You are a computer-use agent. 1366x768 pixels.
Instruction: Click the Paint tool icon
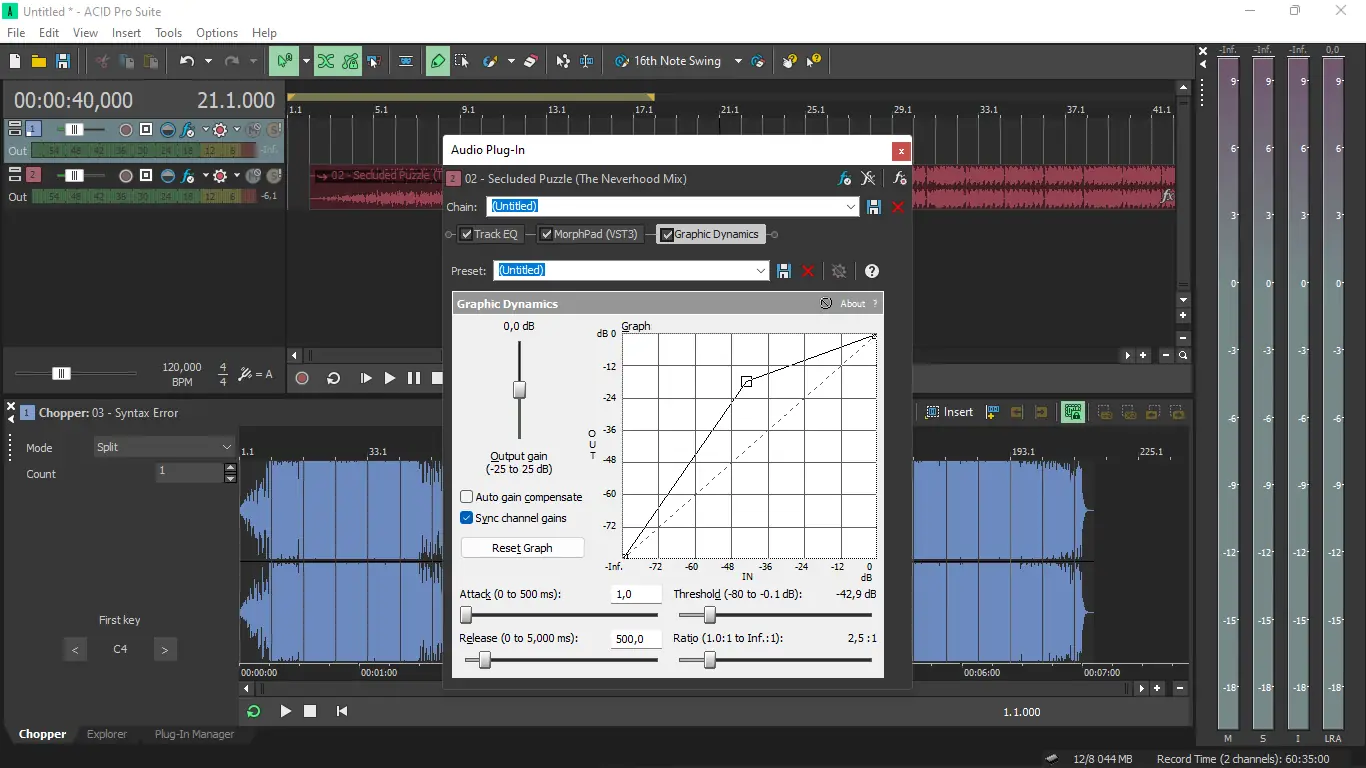[x=490, y=61]
